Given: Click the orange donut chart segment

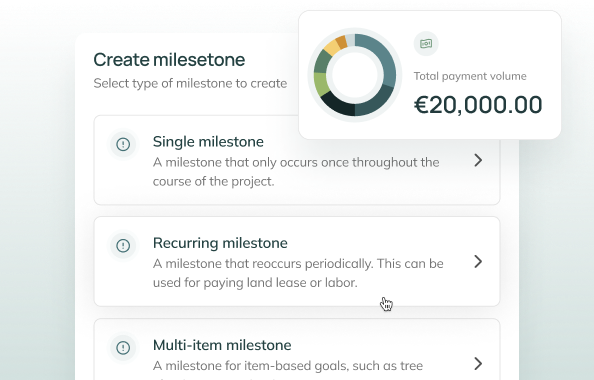Looking at the screenshot, I should [341, 42].
